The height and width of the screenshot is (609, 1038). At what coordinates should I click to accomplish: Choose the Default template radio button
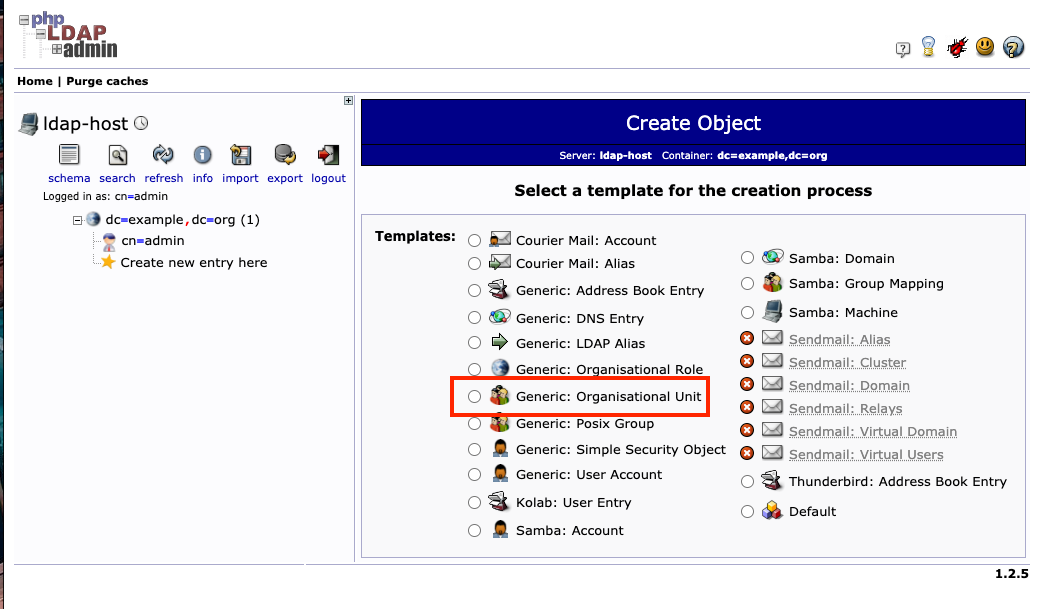[747, 512]
